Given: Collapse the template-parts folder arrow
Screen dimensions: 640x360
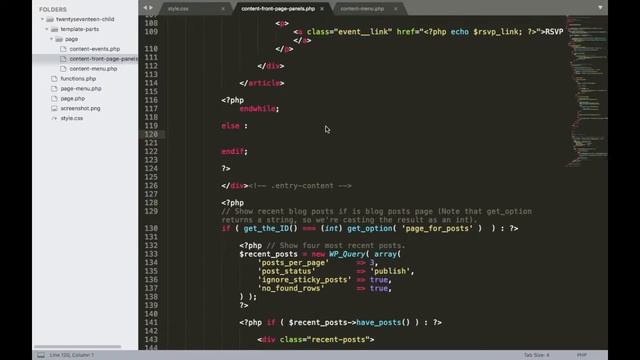Looking at the screenshot, I should pyautogui.click(x=47, y=29).
